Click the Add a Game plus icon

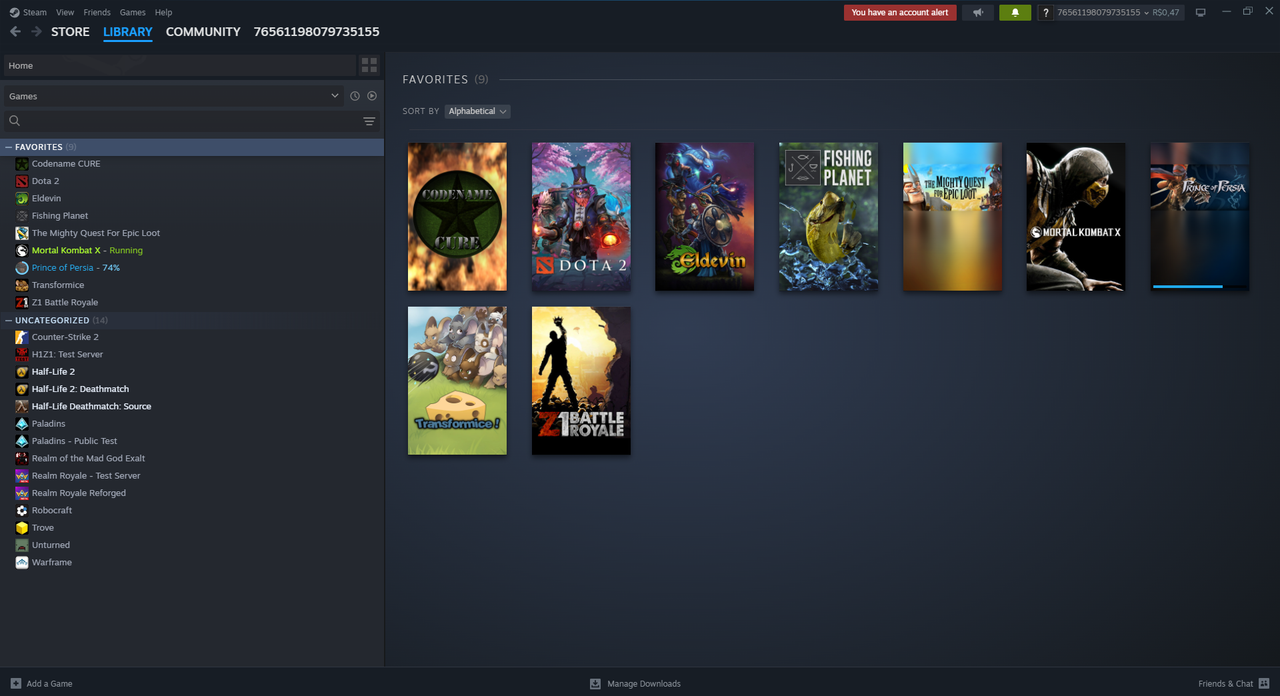(15, 684)
